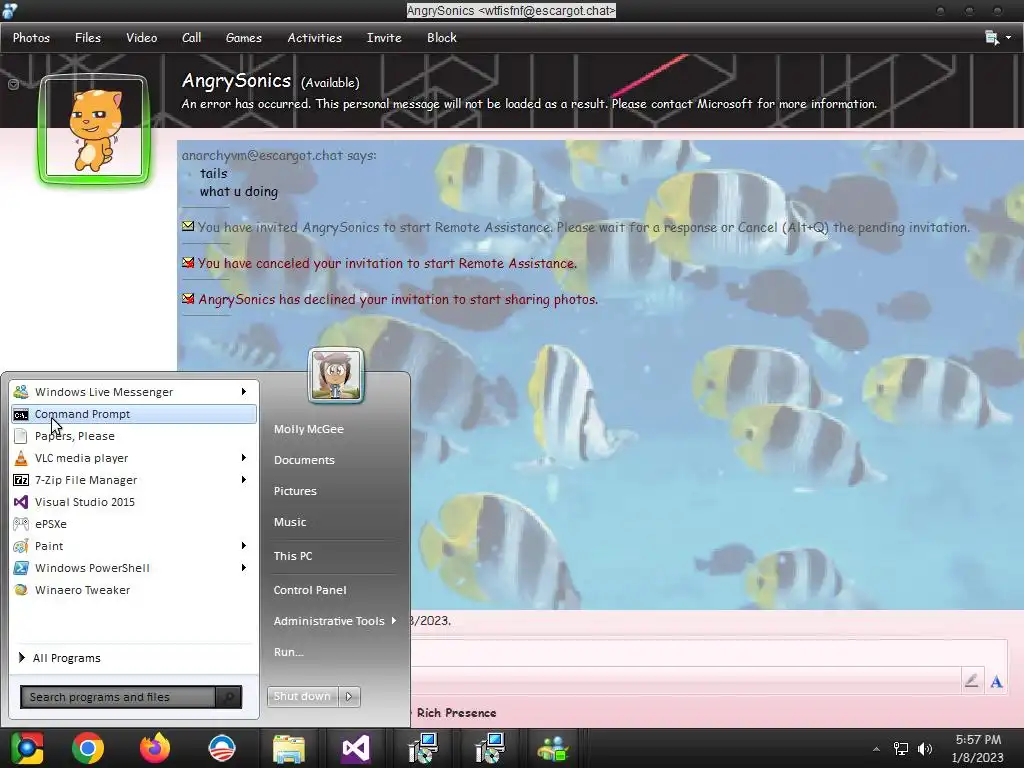Open Control Panel link

[310, 590]
